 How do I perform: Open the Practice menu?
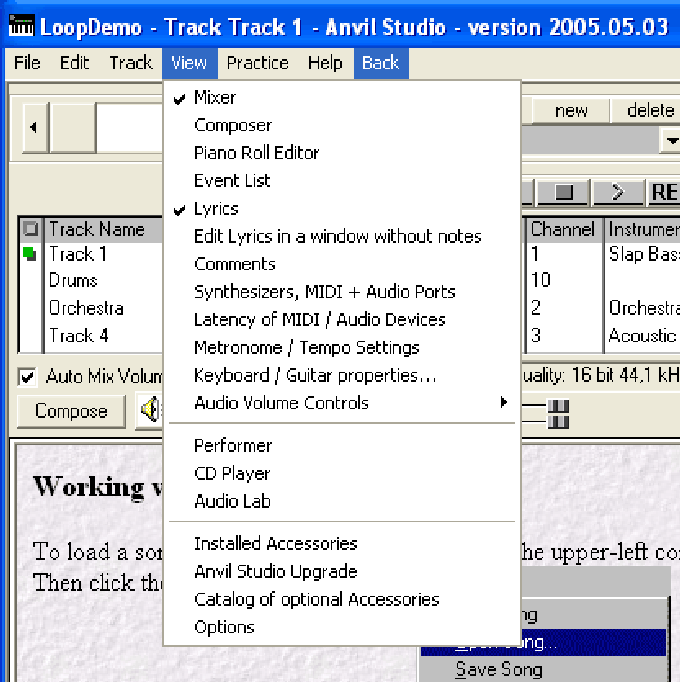pyautogui.click(x=258, y=63)
